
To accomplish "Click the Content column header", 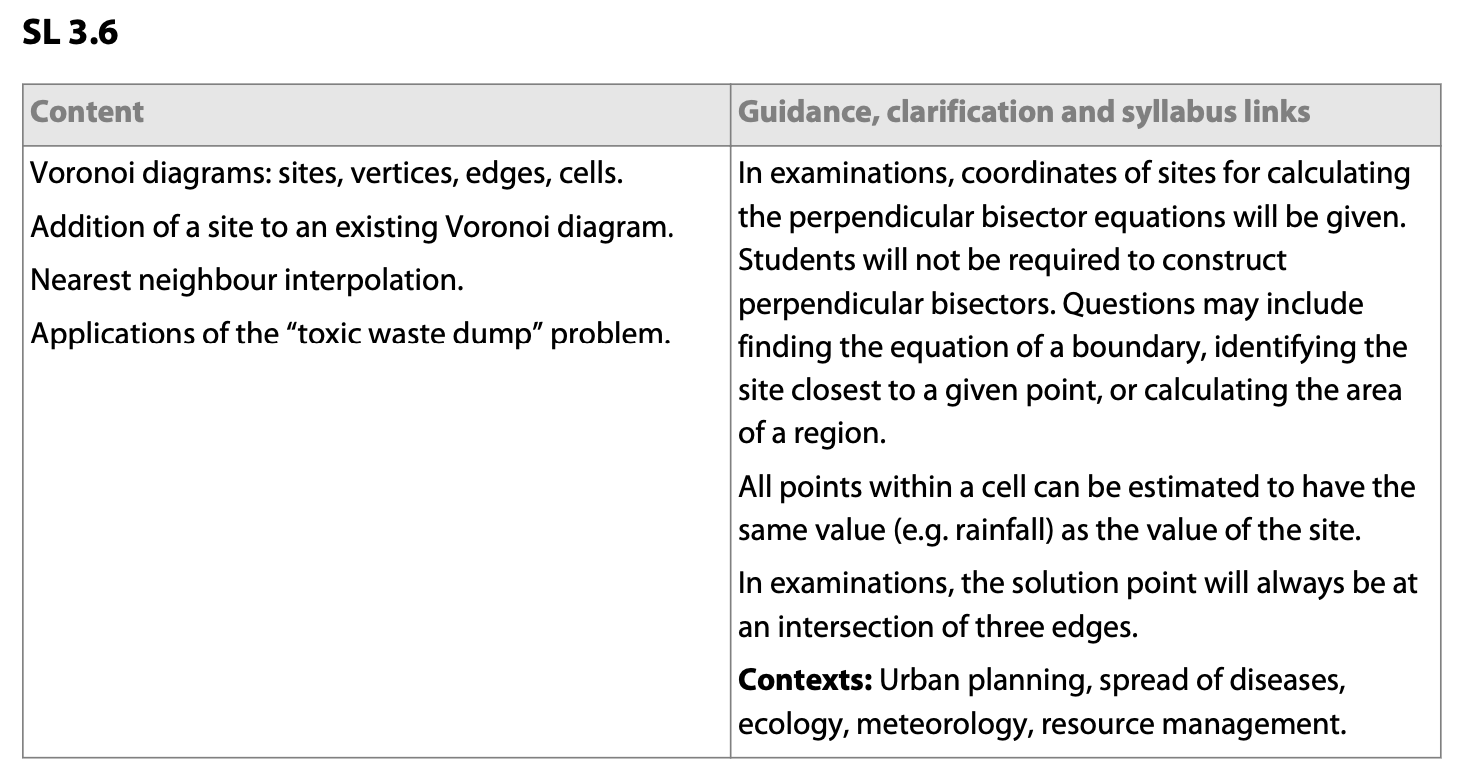I will (x=88, y=112).
